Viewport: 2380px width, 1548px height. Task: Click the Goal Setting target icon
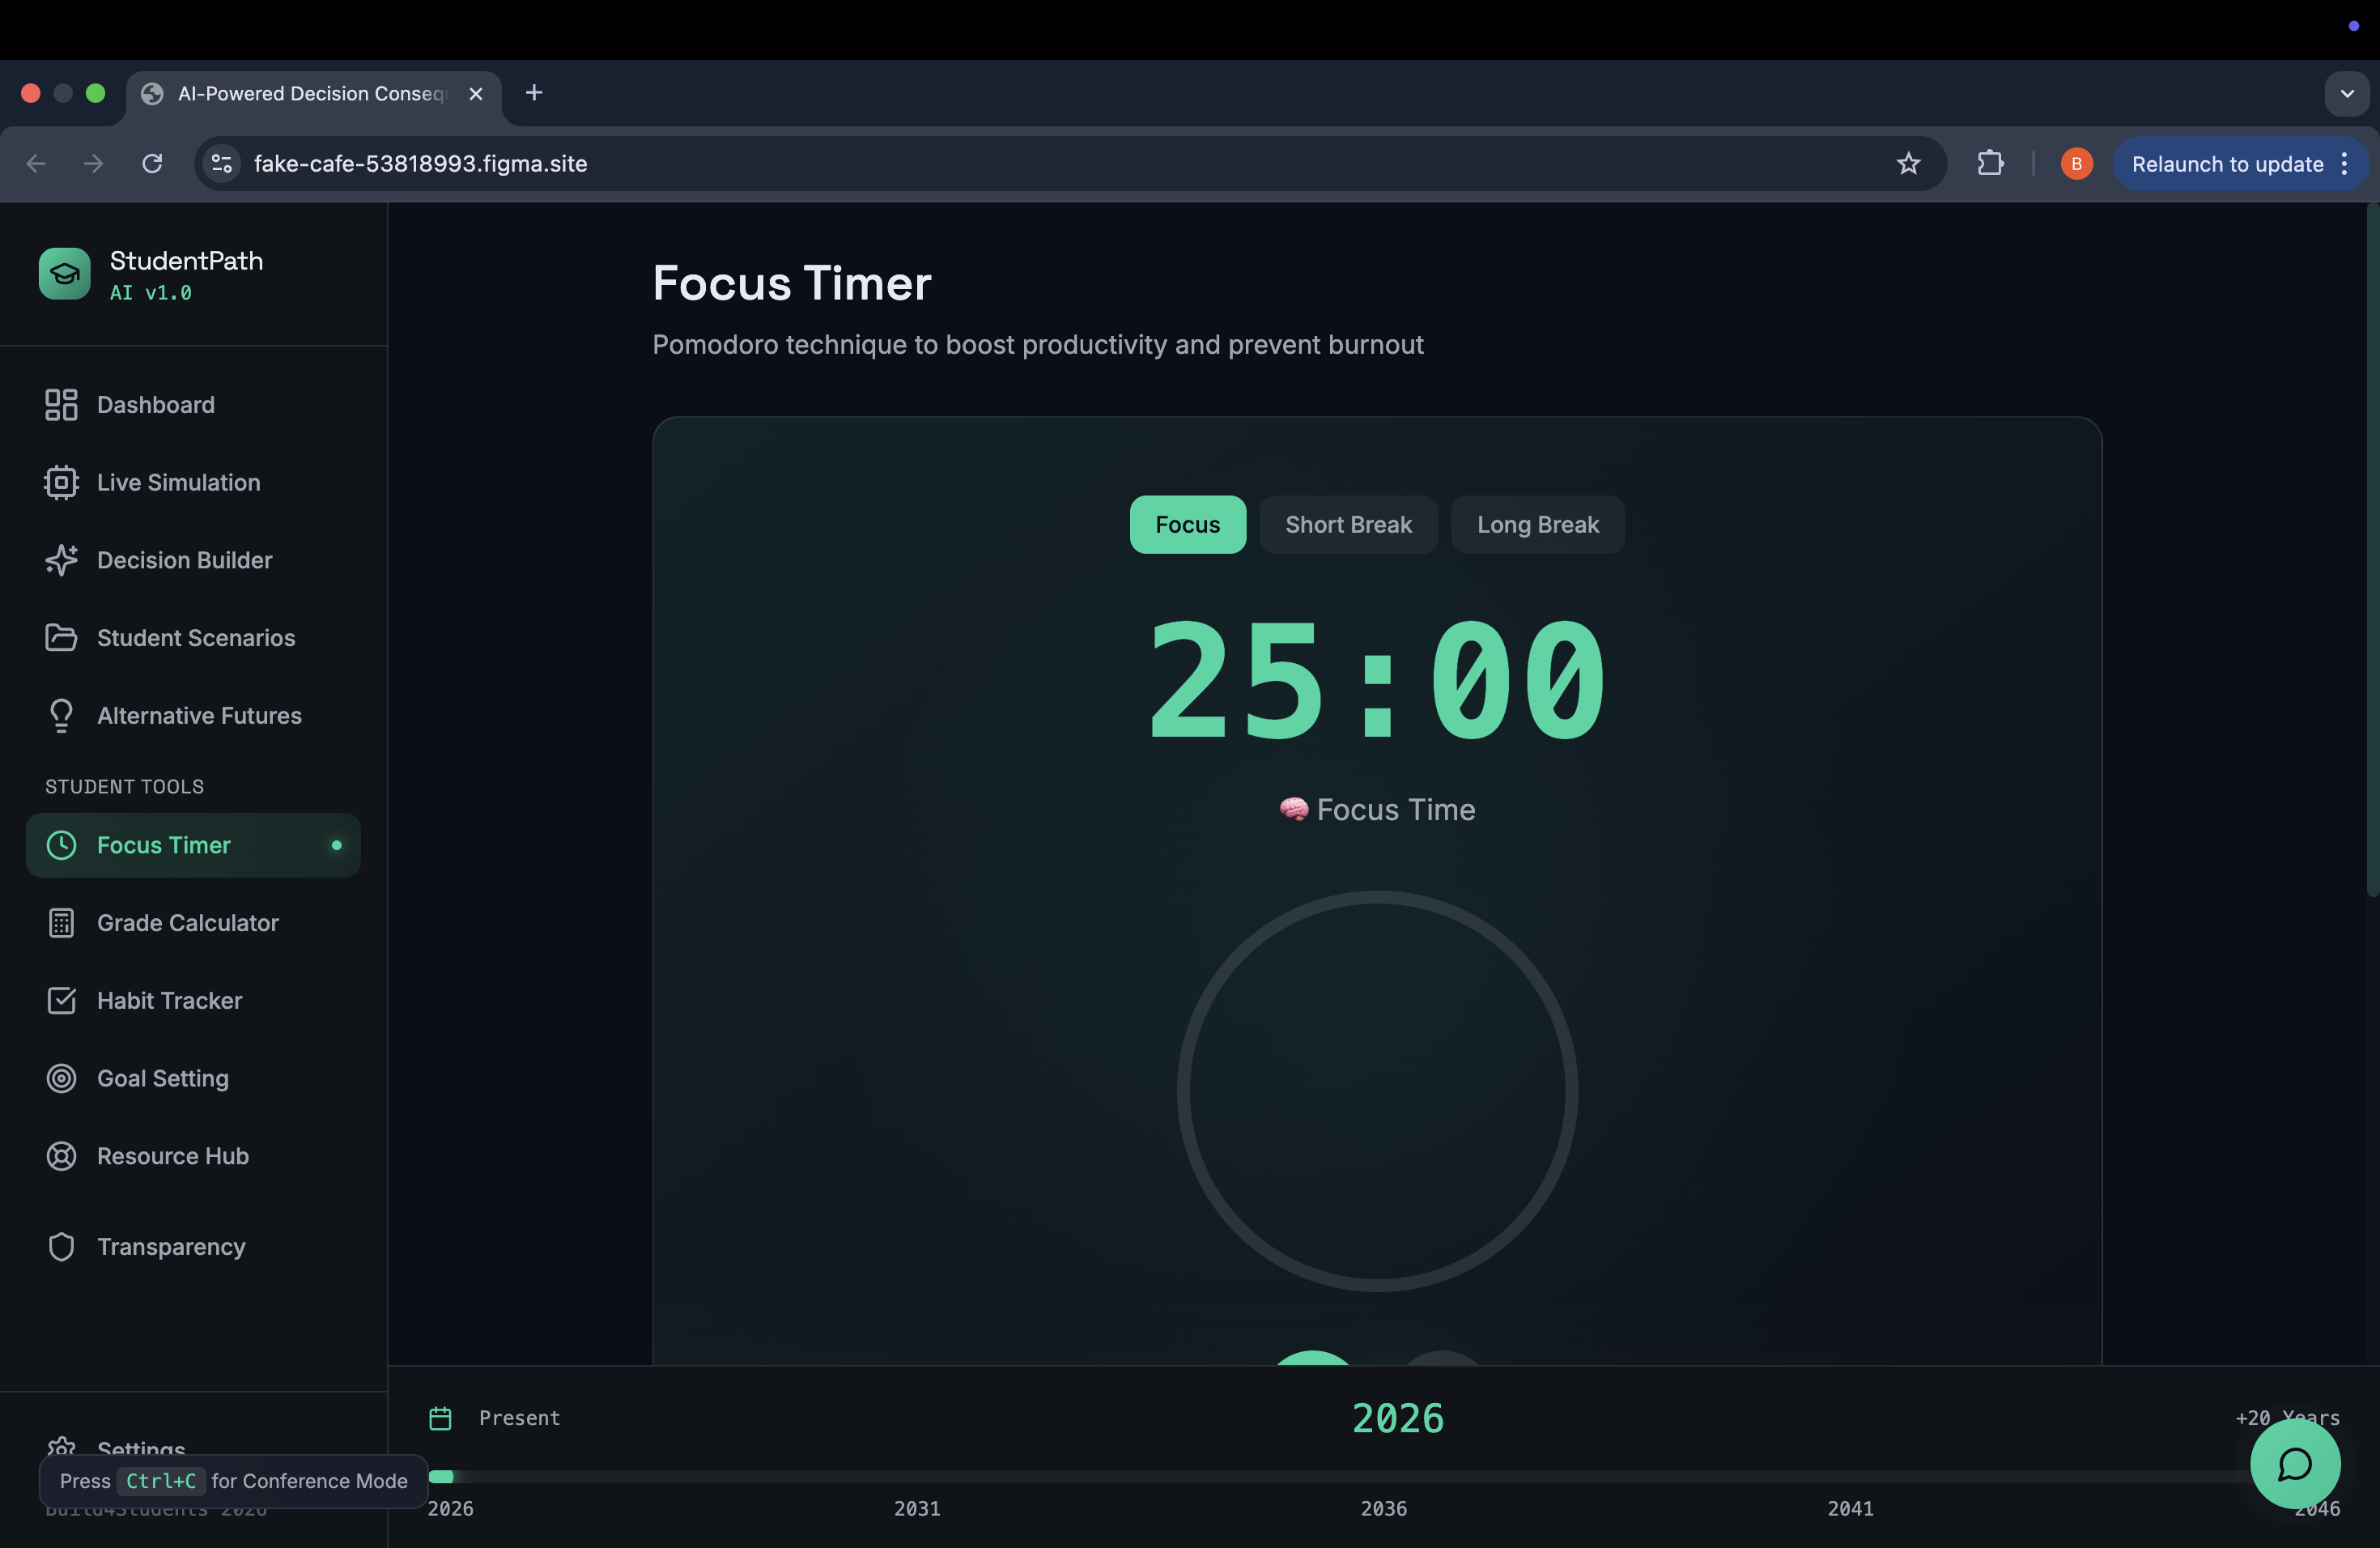point(61,1078)
